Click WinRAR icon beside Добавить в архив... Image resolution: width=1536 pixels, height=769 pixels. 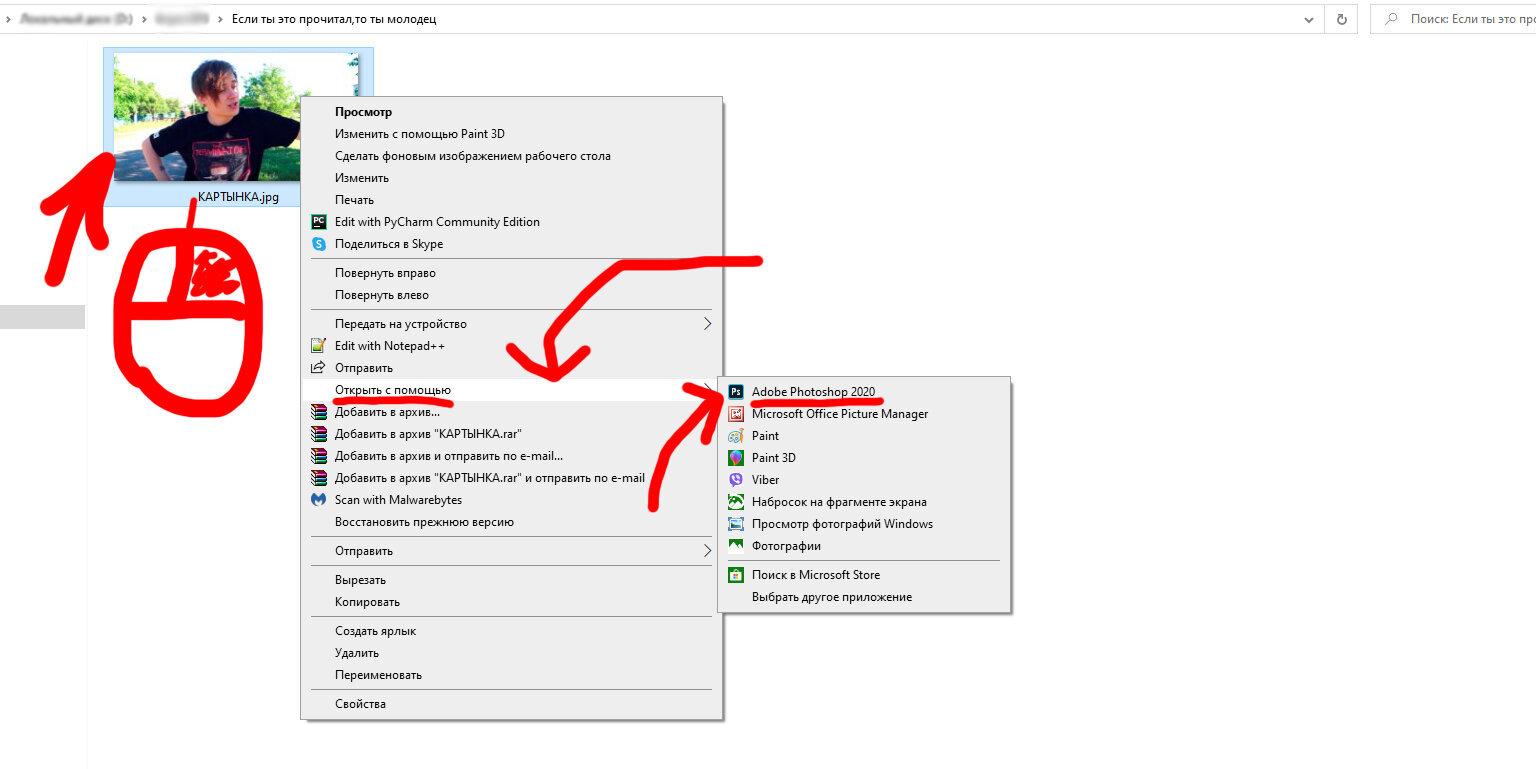pyautogui.click(x=319, y=412)
